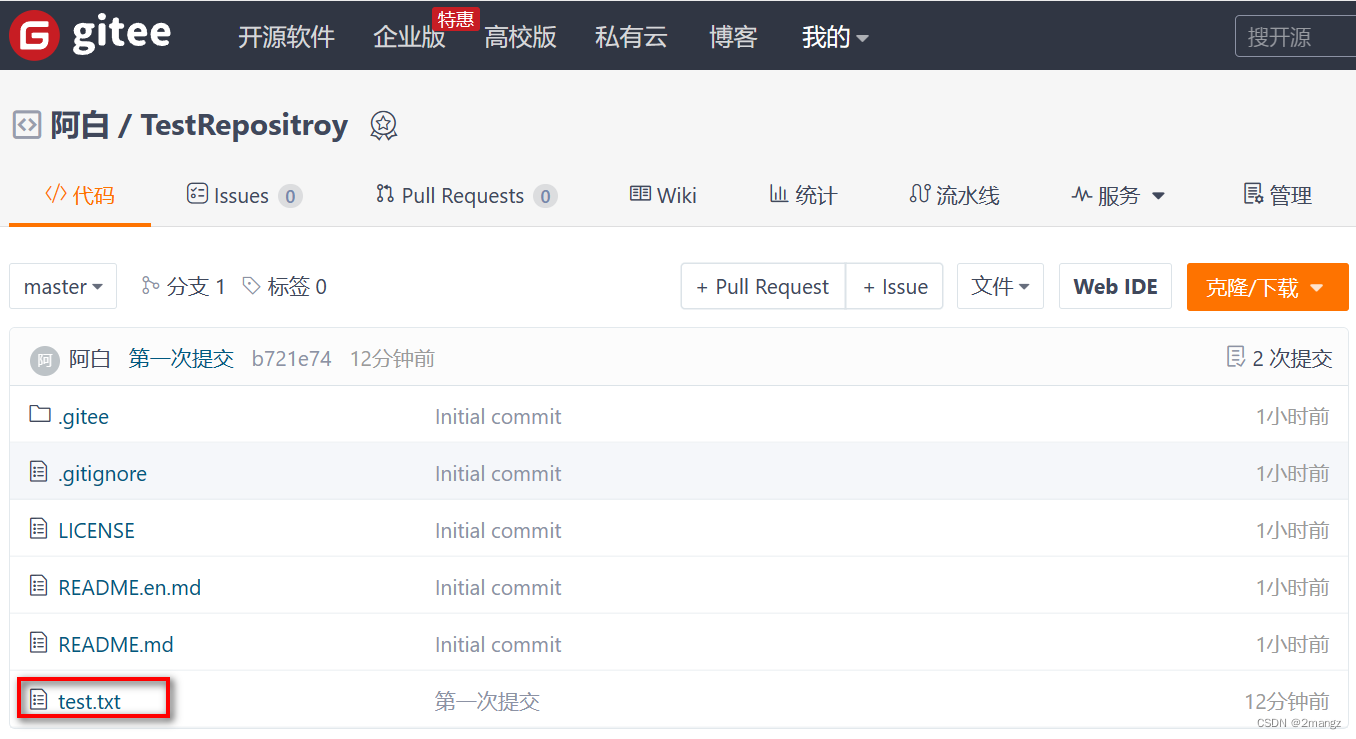1356x739 pixels.
Task: Open the 统计 tab
Action: [x=803, y=195]
